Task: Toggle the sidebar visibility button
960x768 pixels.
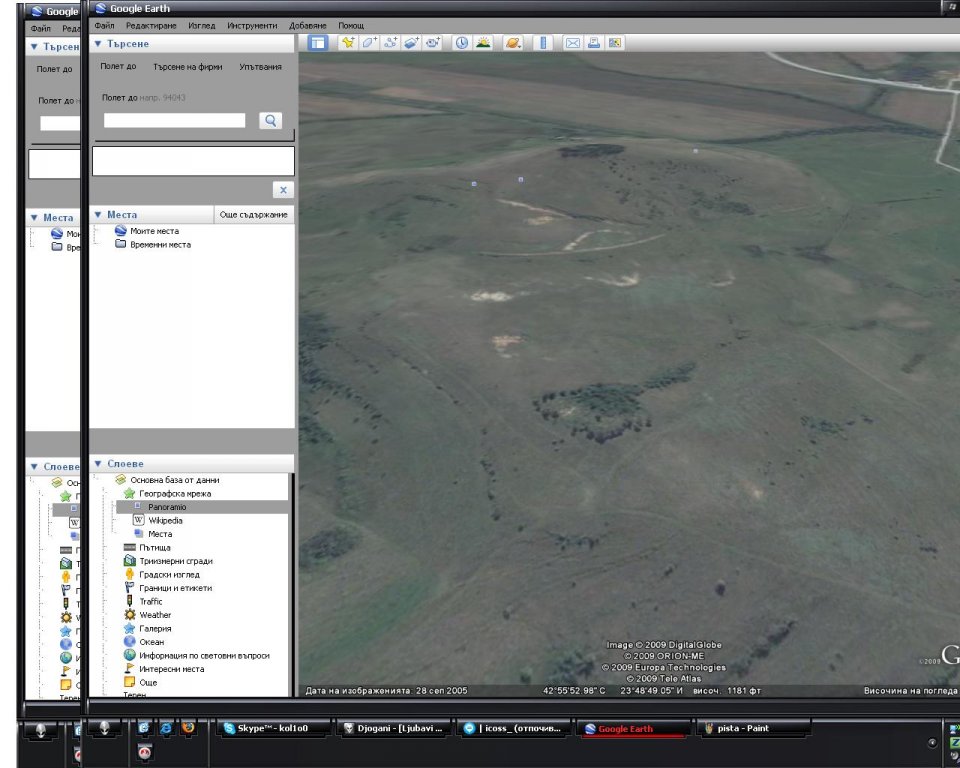Action: click(x=317, y=43)
